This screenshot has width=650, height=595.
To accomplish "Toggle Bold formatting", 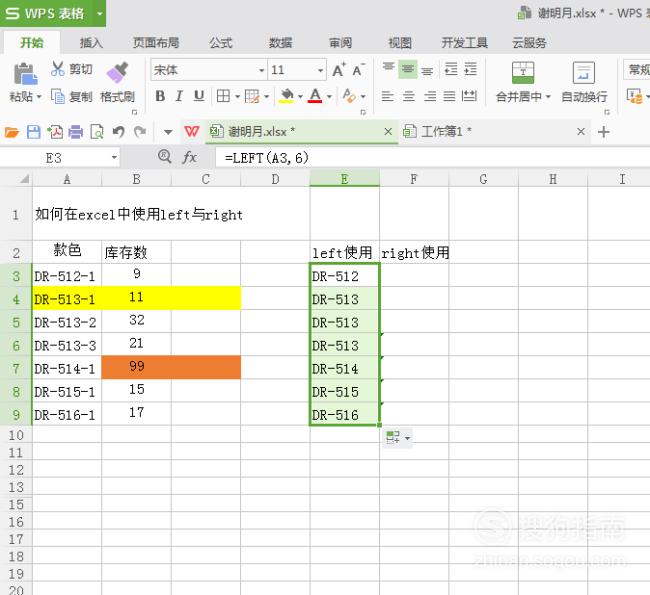I will [160, 97].
